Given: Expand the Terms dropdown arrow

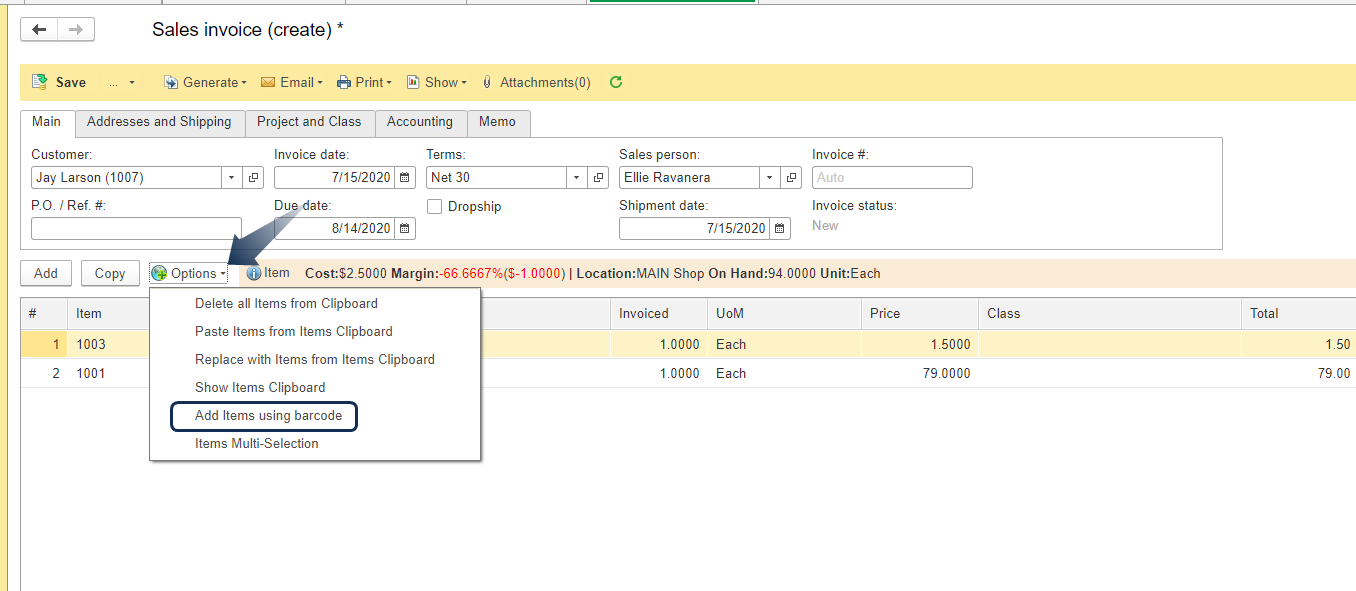Looking at the screenshot, I should tap(576, 178).
